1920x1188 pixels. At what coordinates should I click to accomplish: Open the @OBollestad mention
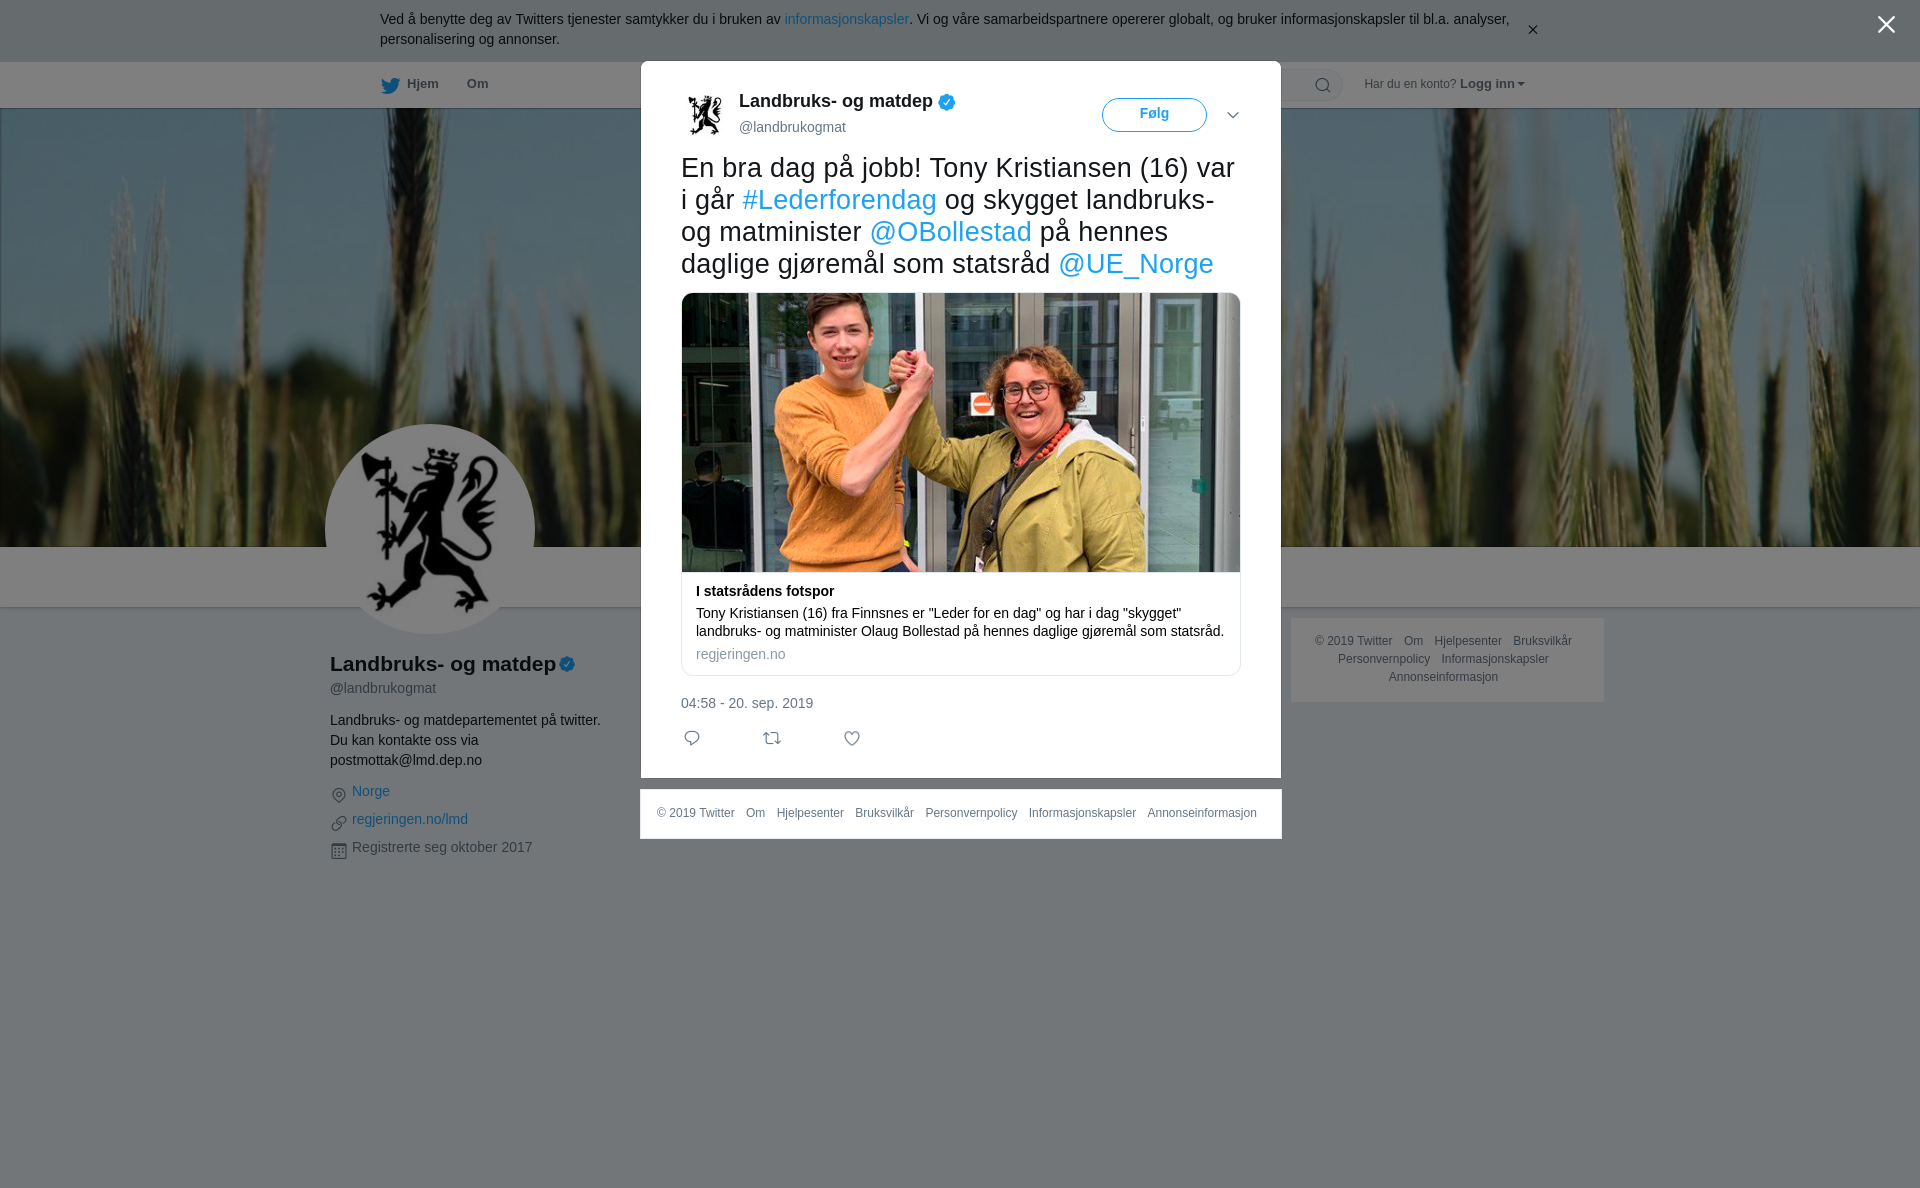pos(950,232)
